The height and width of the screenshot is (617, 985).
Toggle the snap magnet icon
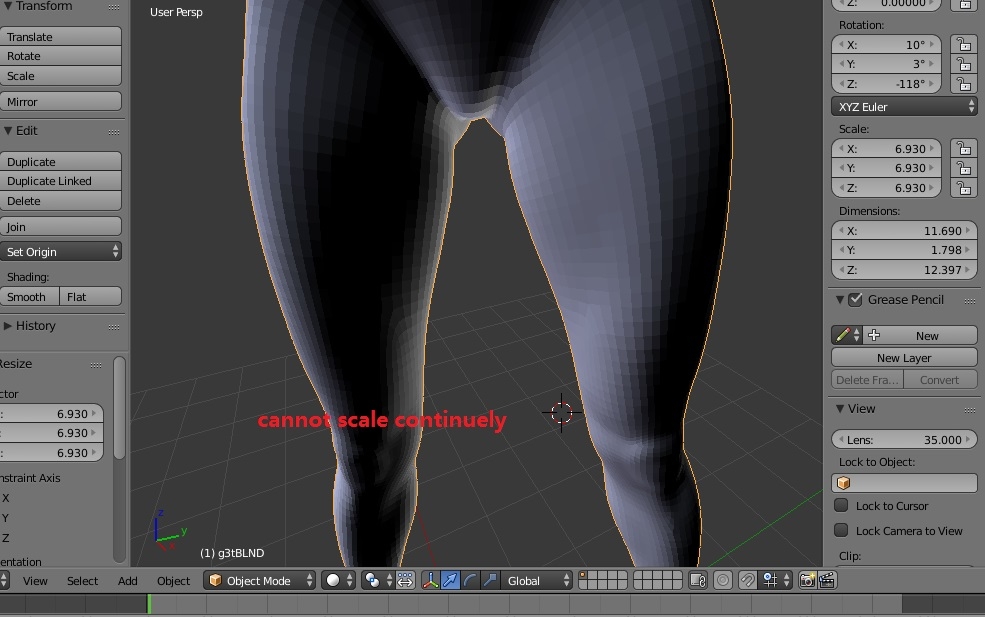coord(747,580)
